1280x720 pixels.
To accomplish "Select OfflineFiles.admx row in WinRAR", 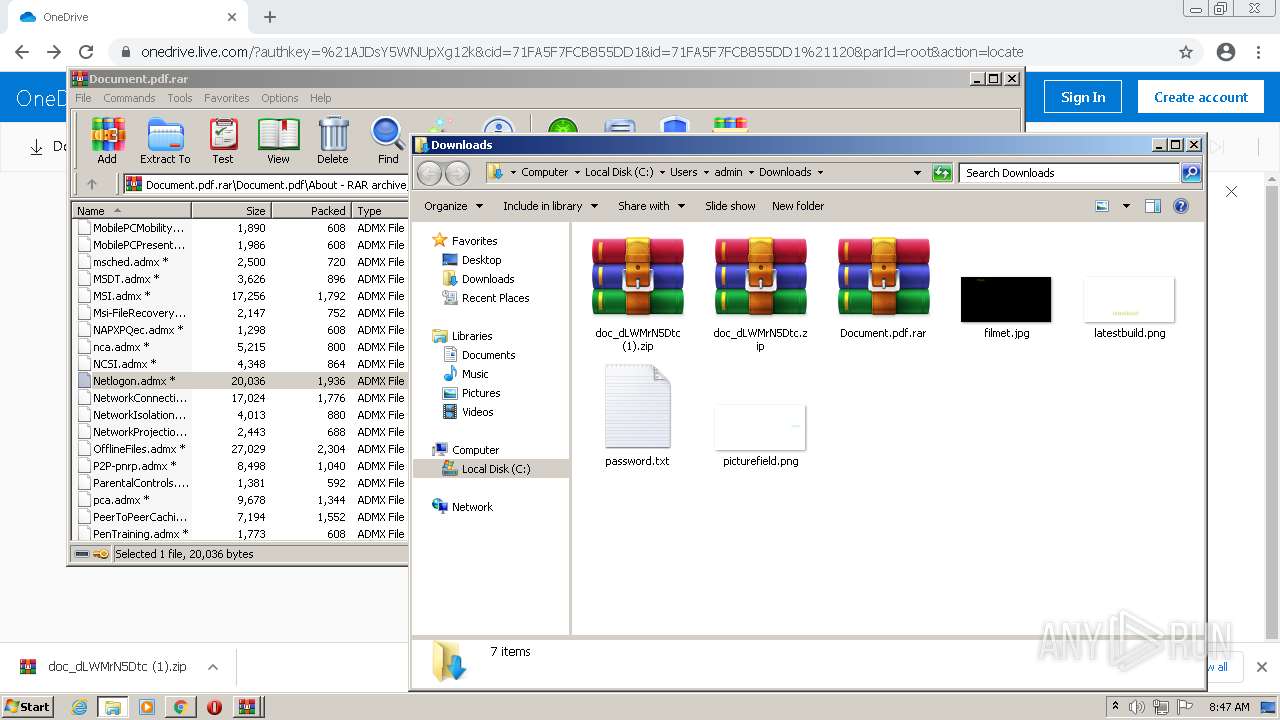I will point(240,449).
